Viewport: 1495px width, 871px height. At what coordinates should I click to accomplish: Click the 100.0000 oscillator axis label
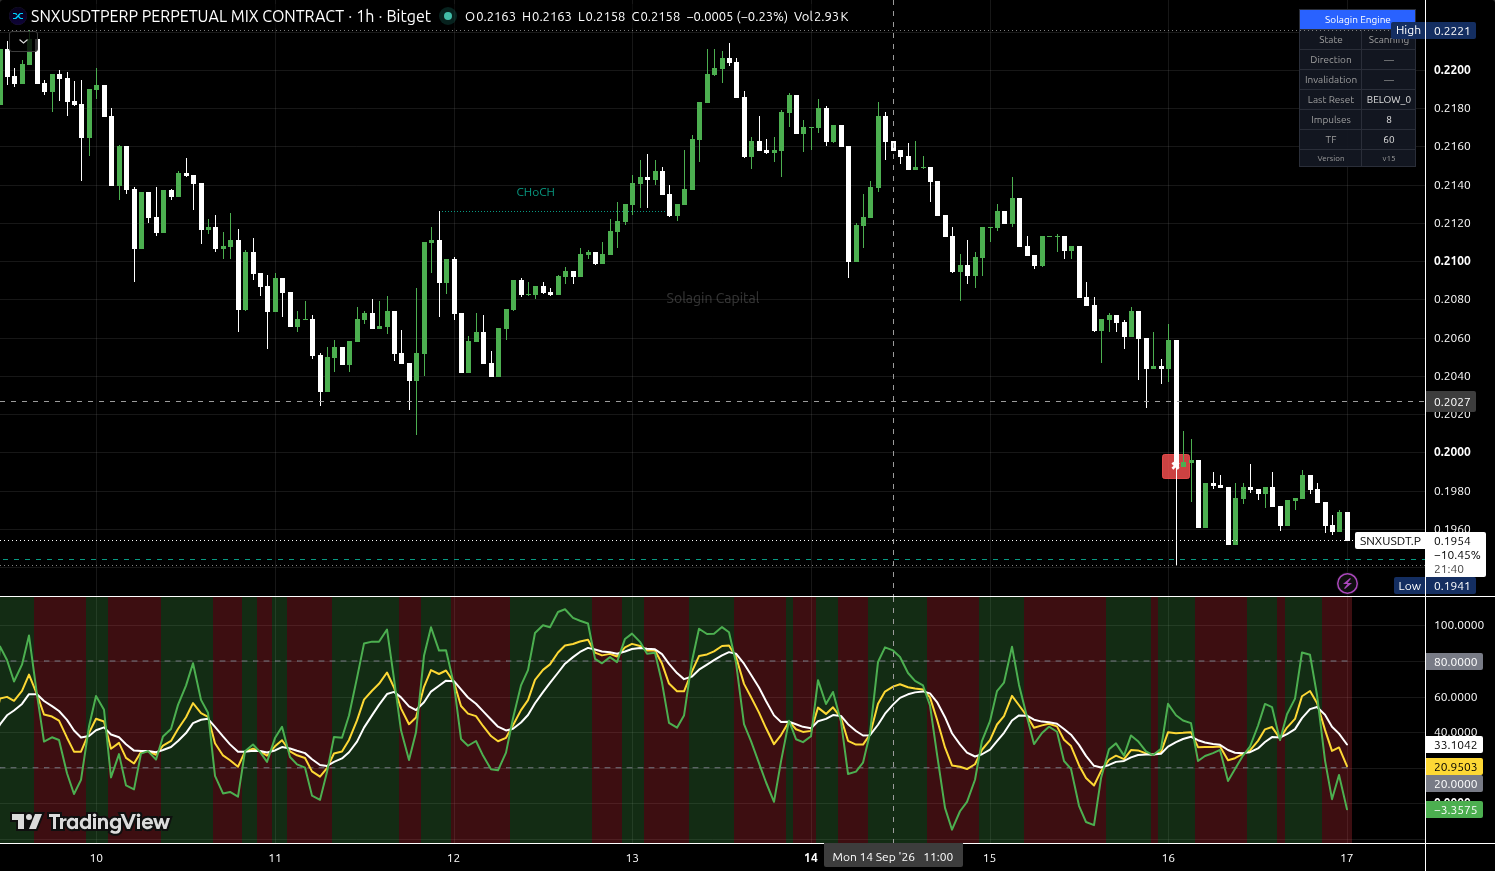(1458, 625)
